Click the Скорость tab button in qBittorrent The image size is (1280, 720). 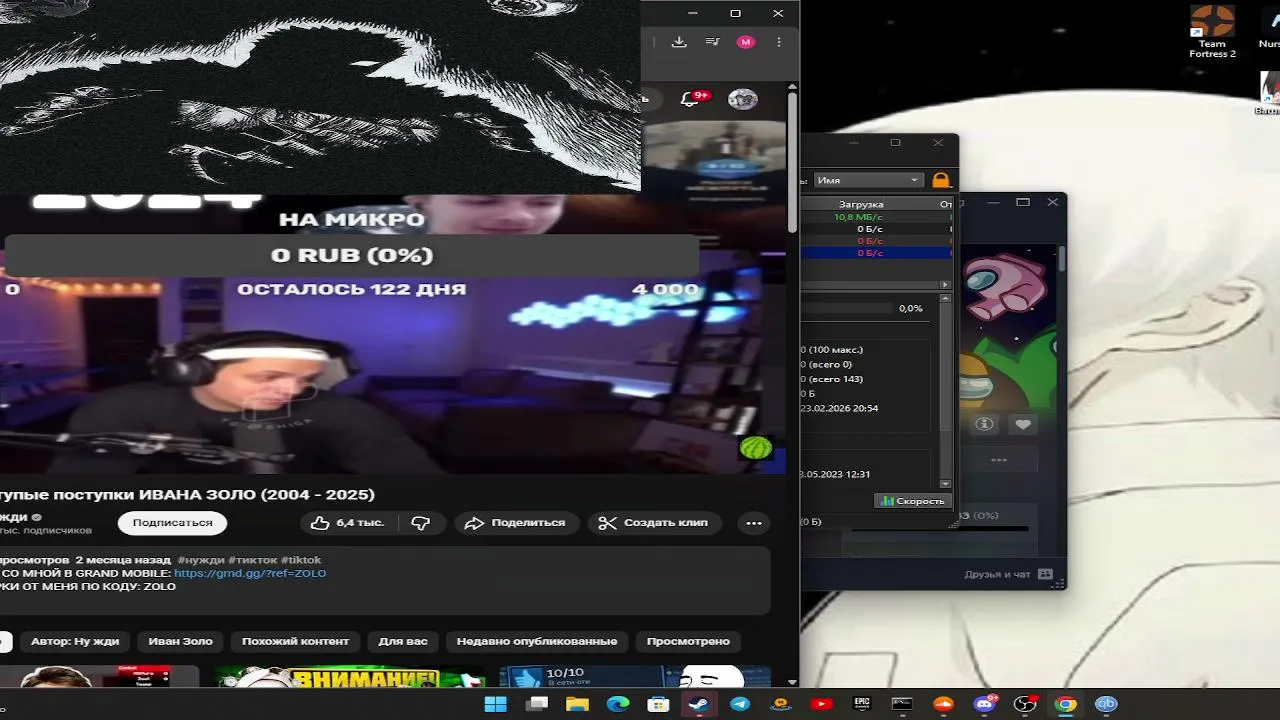click(912, 501)
